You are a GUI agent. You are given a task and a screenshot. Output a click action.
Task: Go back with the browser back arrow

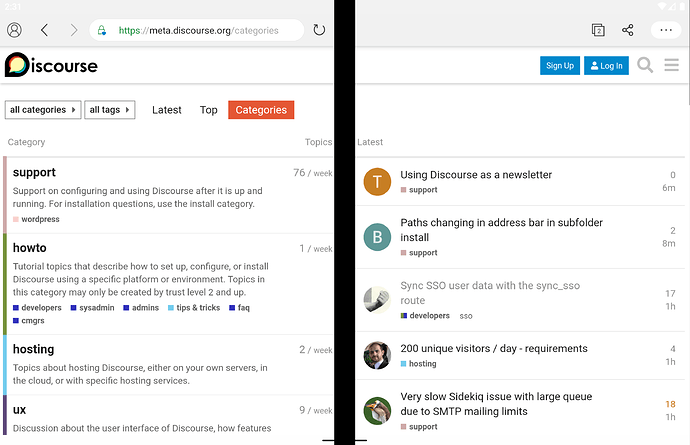coord(44,30)
